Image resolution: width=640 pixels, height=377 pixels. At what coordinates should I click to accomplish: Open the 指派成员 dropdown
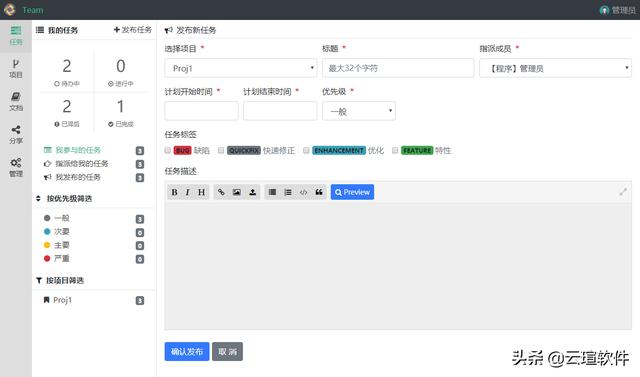pos(556,68)
